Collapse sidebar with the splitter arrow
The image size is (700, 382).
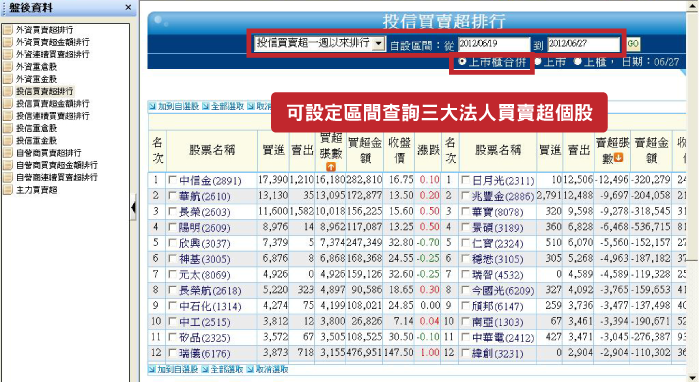pos(133,208)
